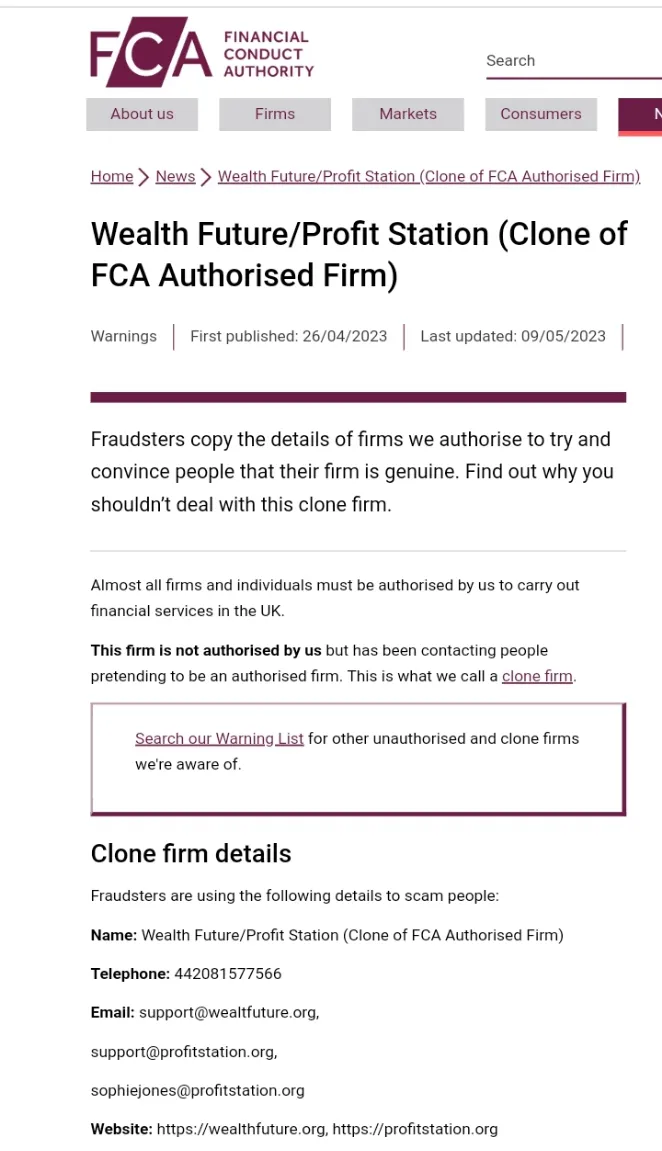Click the partially visible dark purple nav tab
662x1151 pixels.
(641, 115)
